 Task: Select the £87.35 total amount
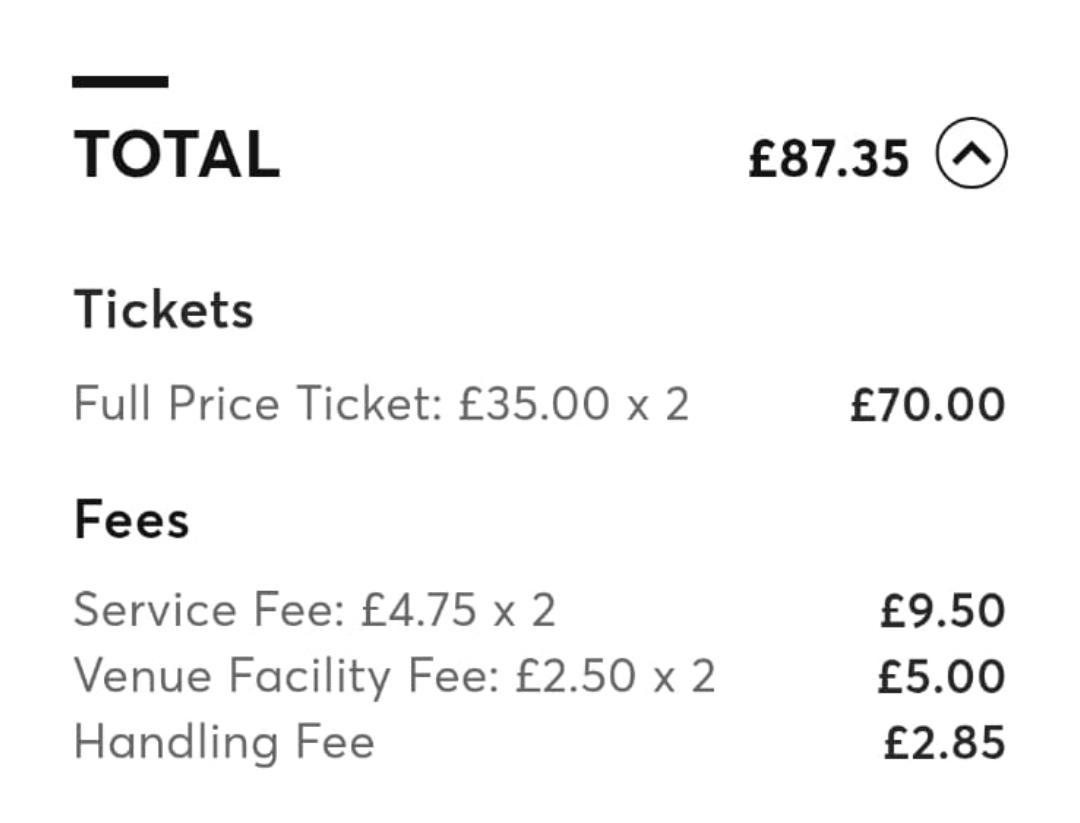829,158
